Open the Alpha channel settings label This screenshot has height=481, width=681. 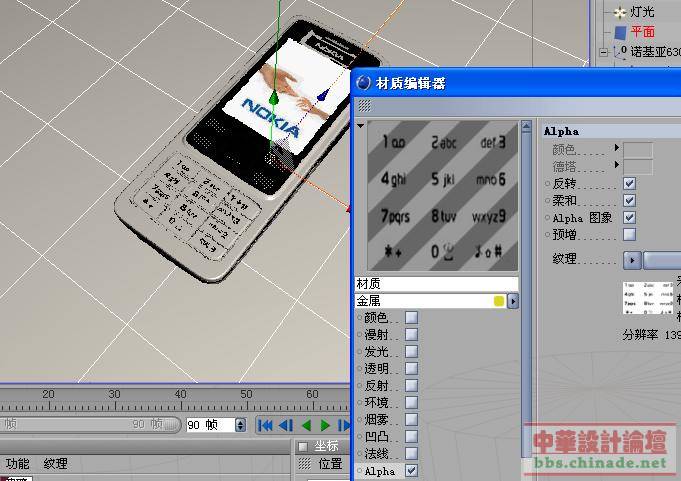point(380,471)
